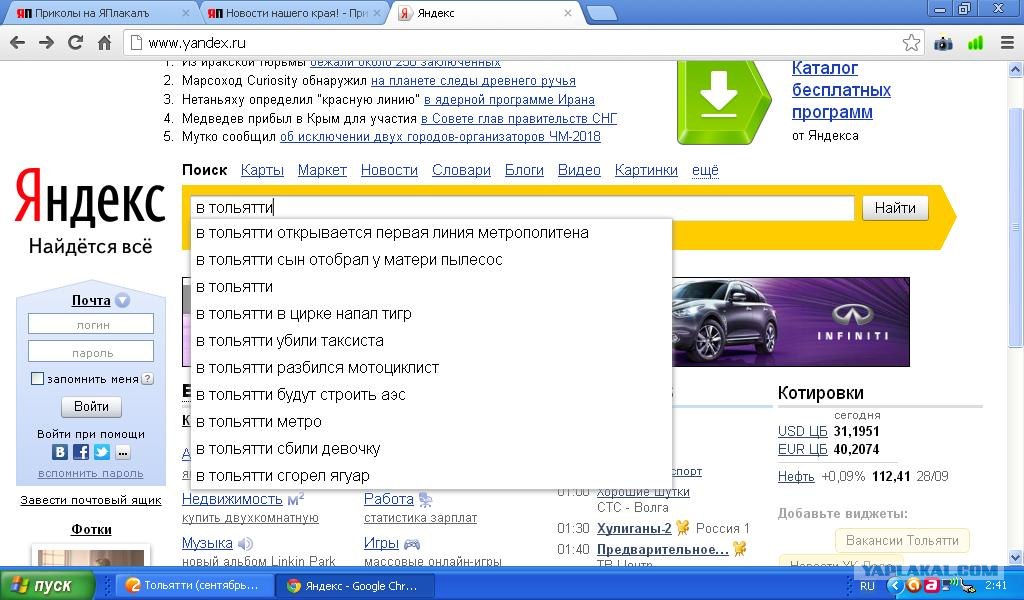Show more login services button
Screen dimensions: 1024x600
pos(123,452)
